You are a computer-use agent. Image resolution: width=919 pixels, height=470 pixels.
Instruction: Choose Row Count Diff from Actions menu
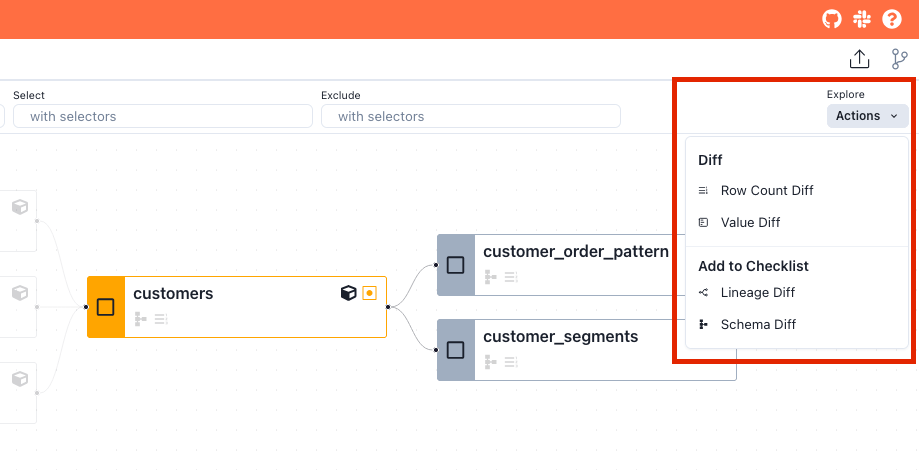pos(767,190)
